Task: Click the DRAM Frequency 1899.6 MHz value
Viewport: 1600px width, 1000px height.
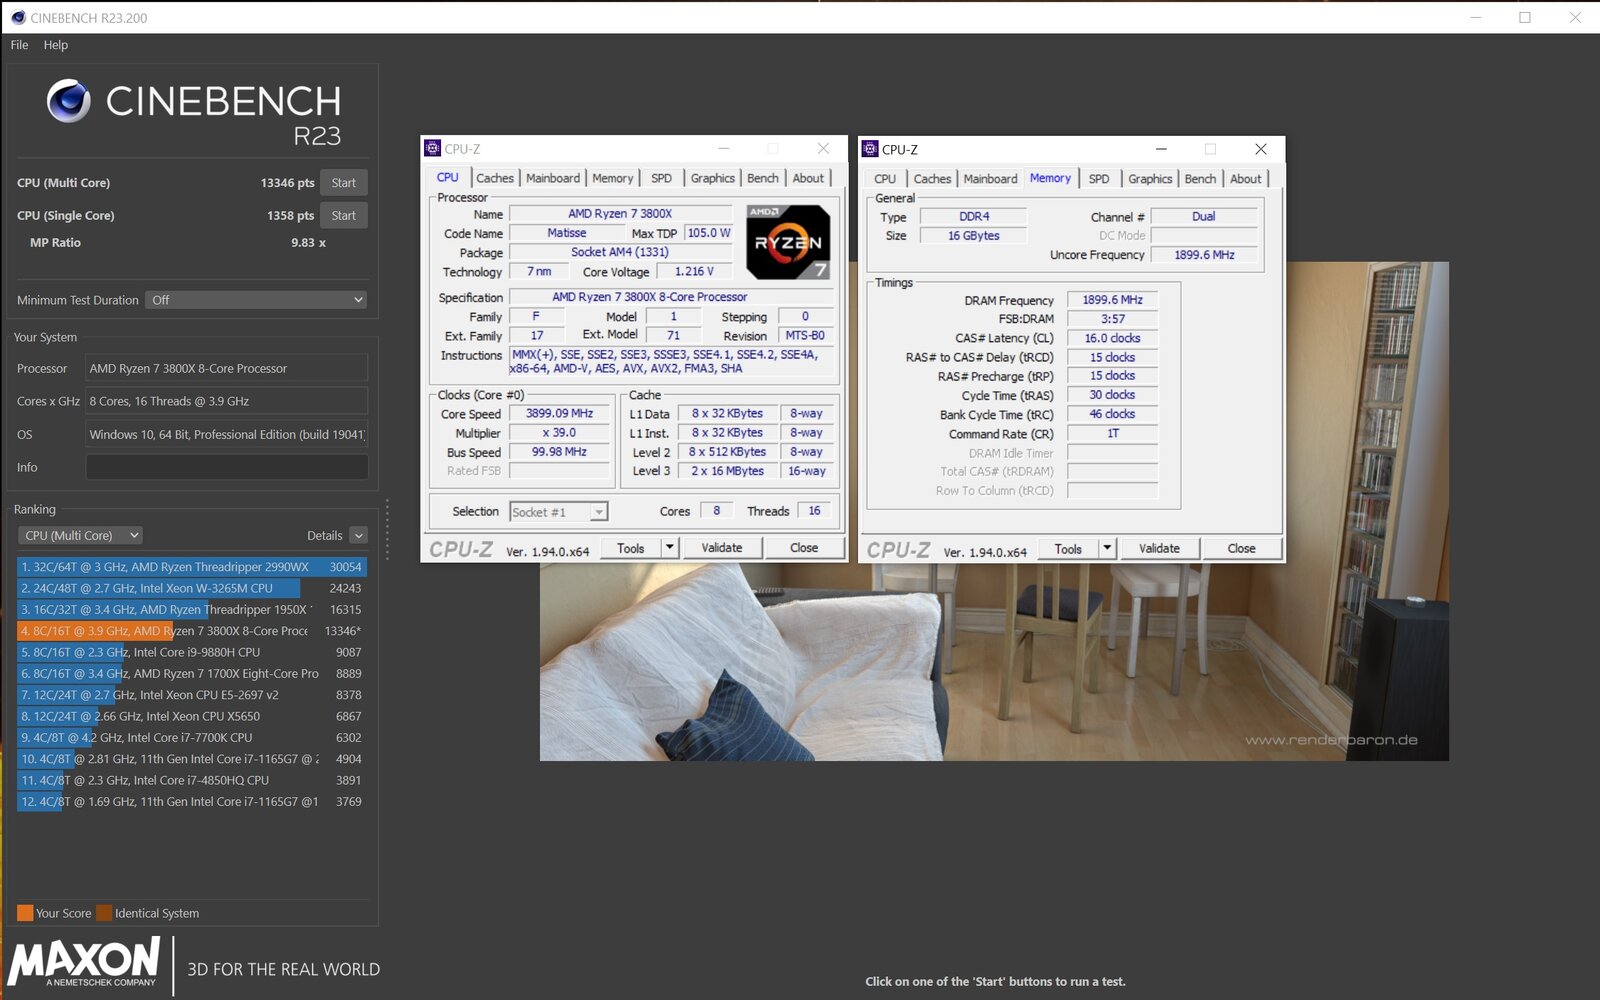Action: click(x=1112, y=300)
